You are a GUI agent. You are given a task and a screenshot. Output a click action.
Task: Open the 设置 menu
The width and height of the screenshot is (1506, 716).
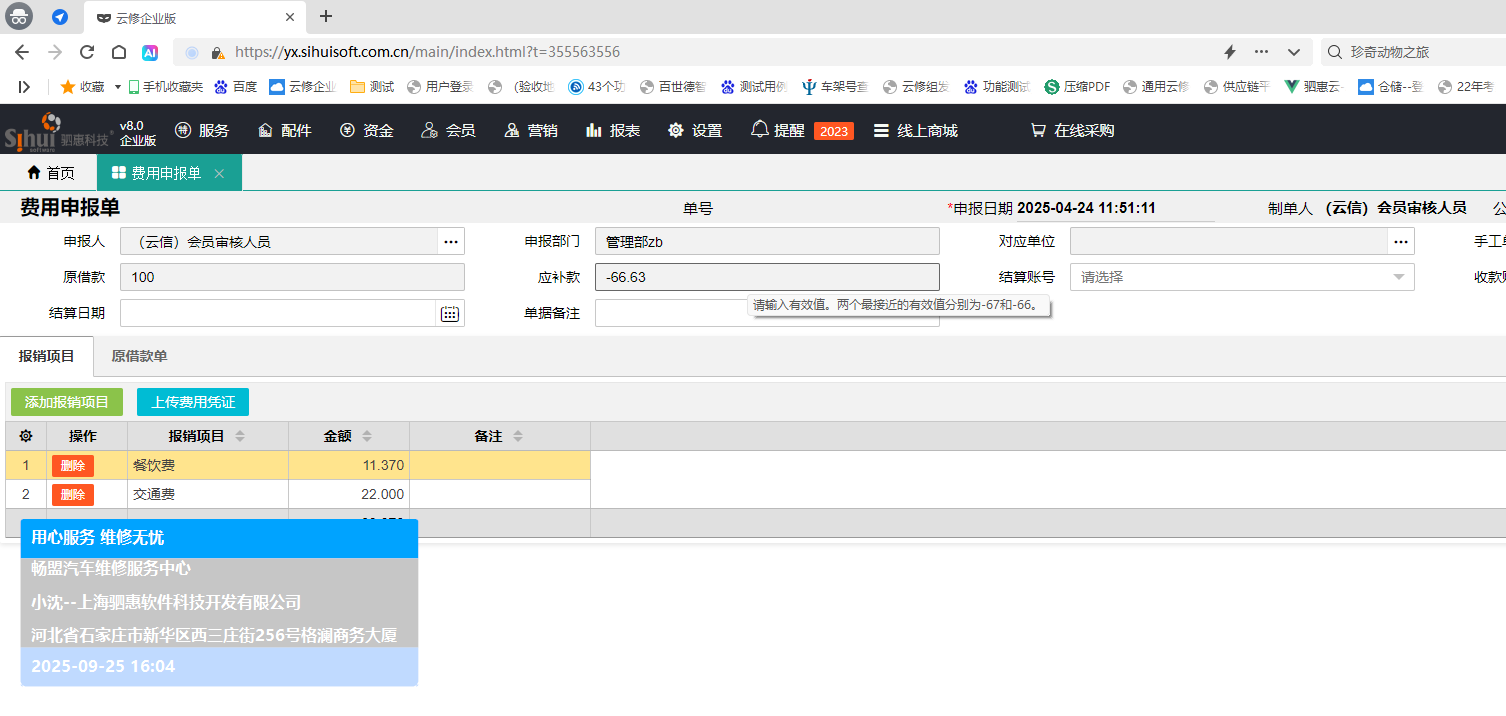pos(695,130)
